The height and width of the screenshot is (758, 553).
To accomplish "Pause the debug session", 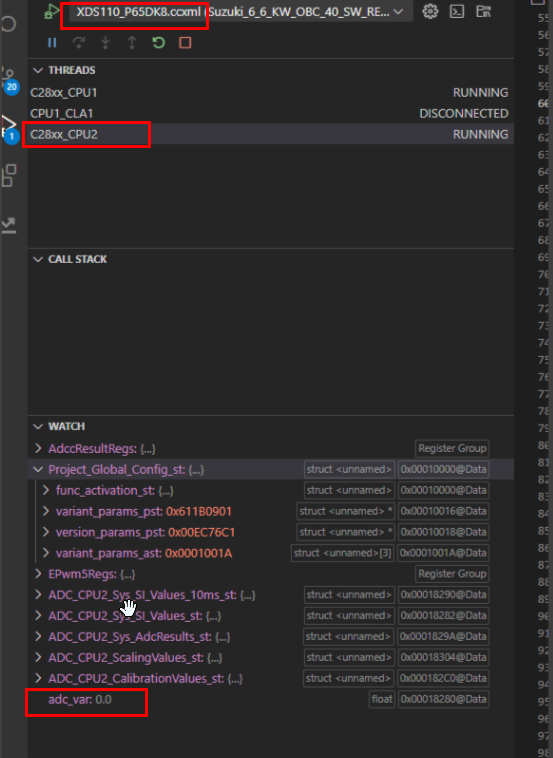I will [x=52, y=43].
